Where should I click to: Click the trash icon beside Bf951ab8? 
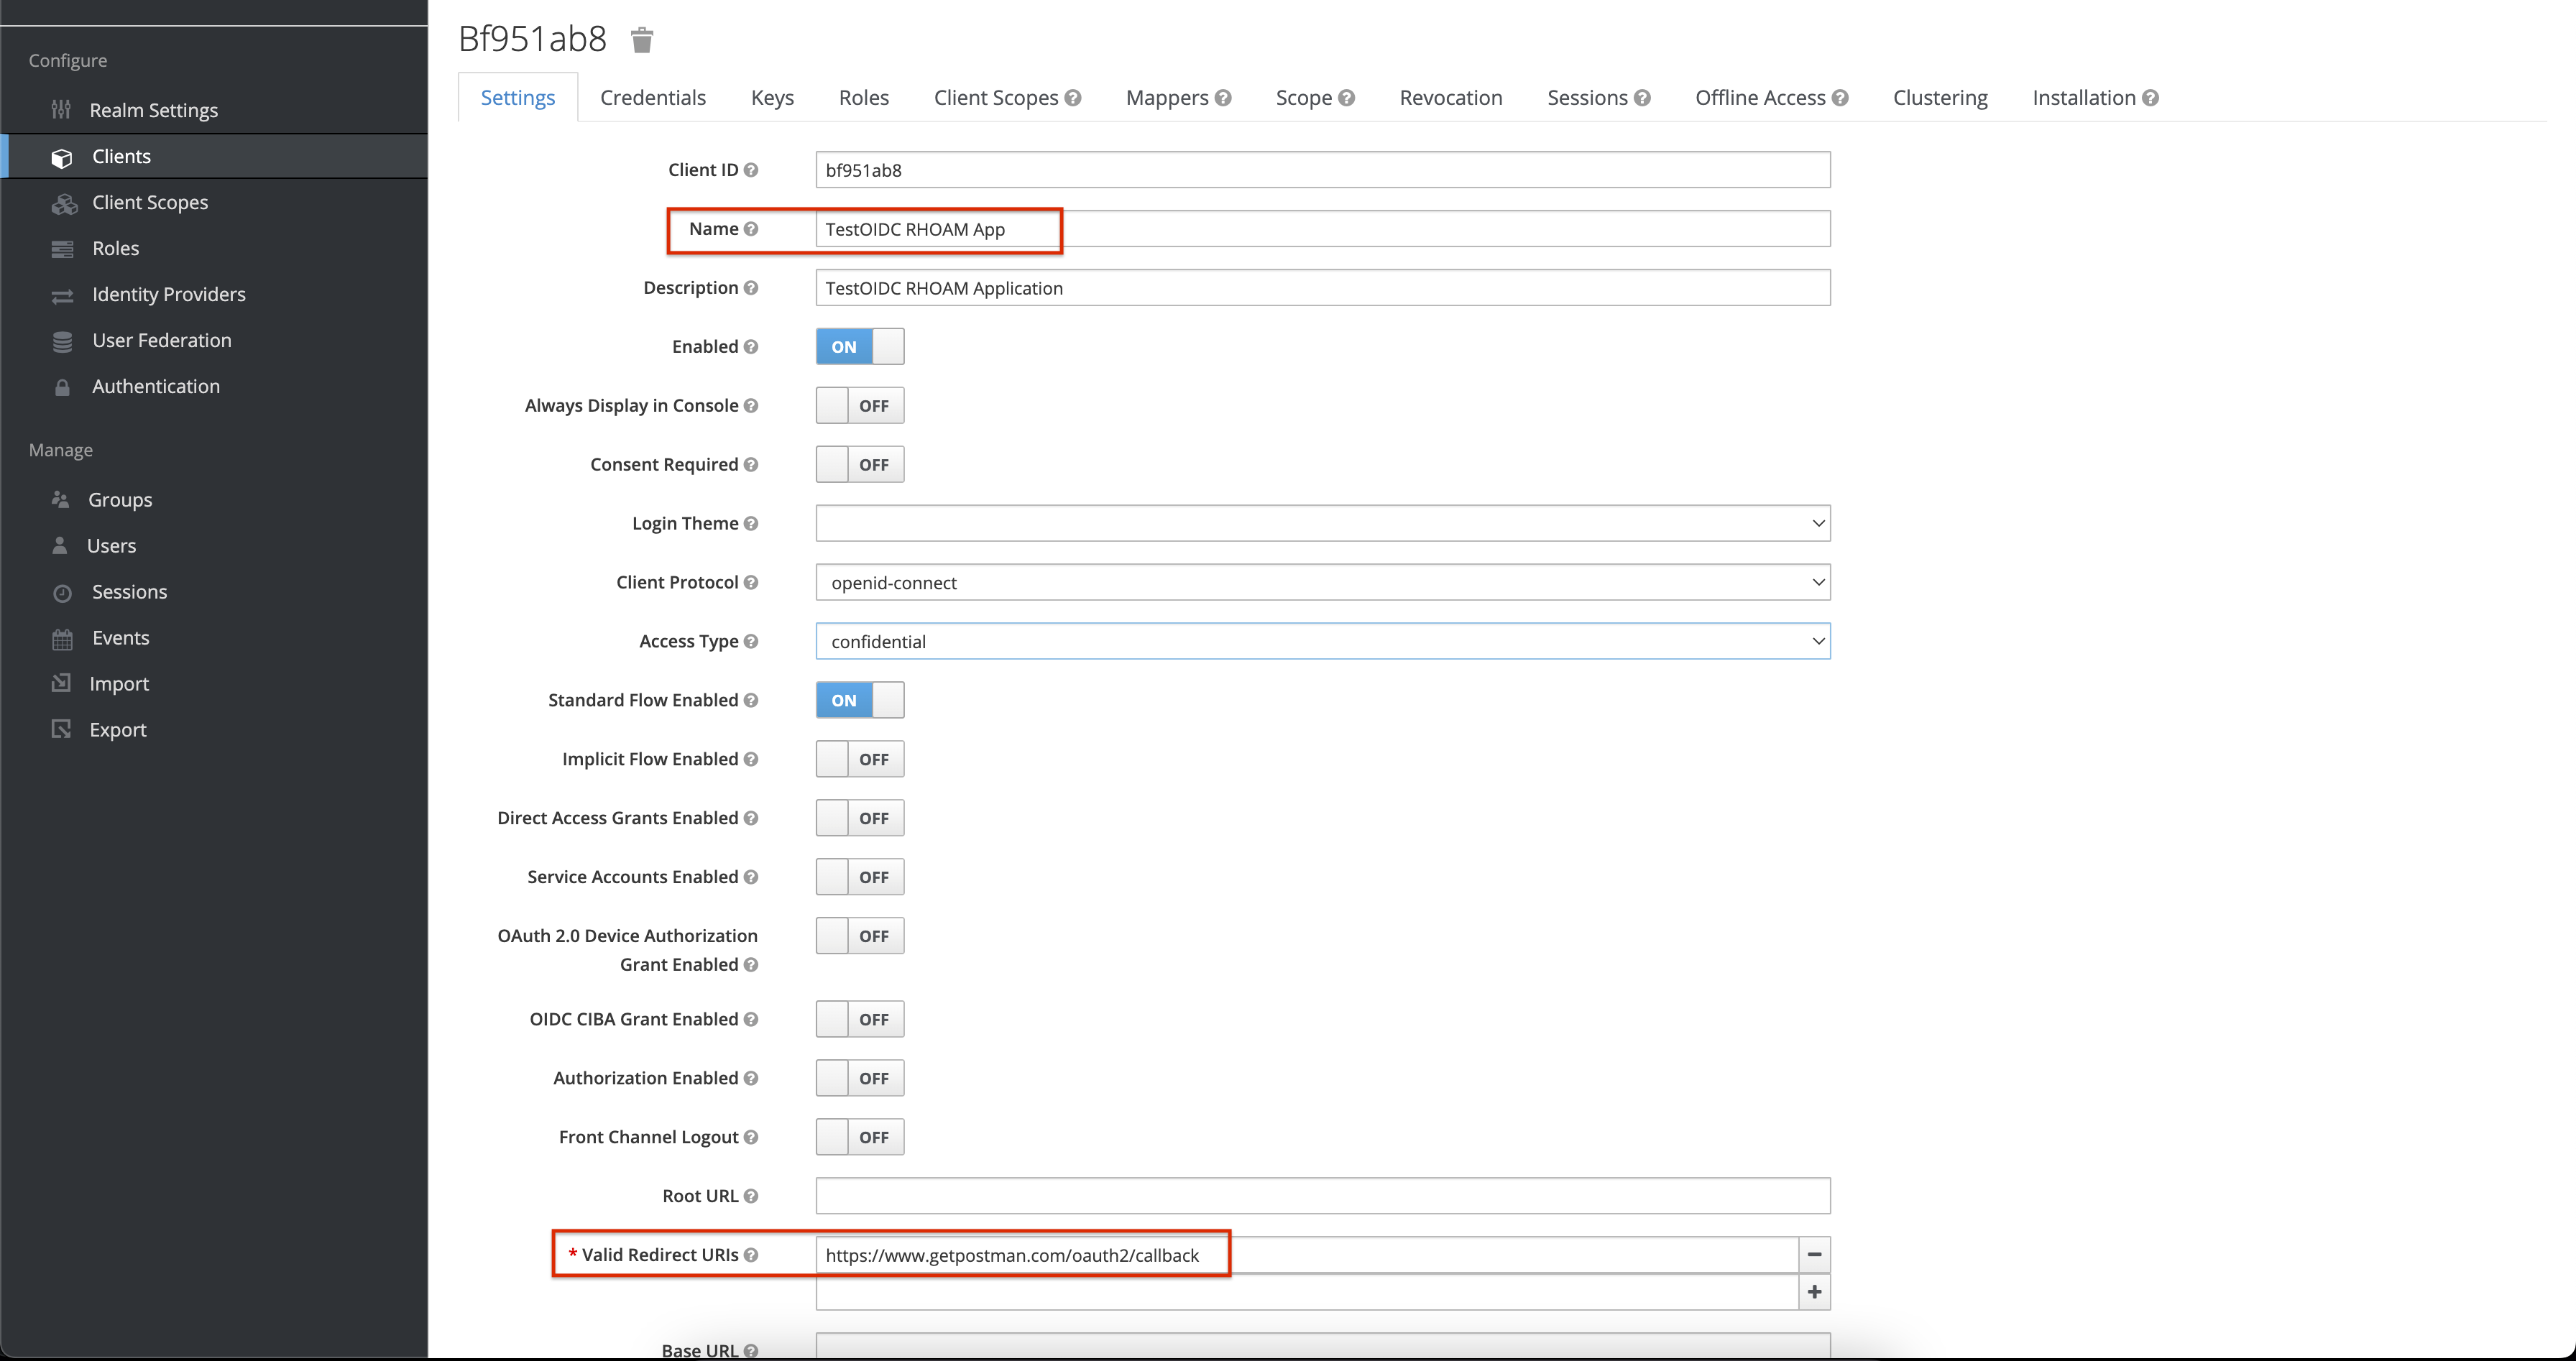tap(642, 40)
